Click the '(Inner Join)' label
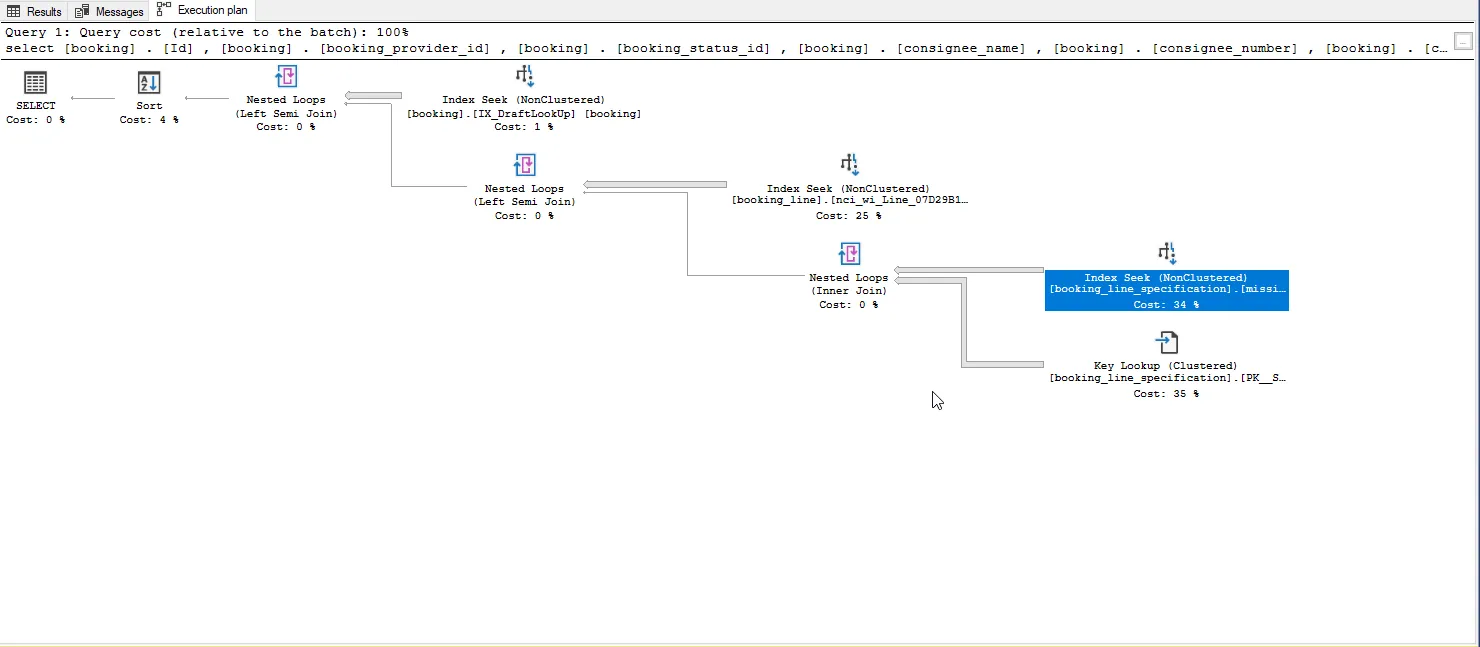The height and width of the screenshot is (647, 1480). [x=849, y=291]
